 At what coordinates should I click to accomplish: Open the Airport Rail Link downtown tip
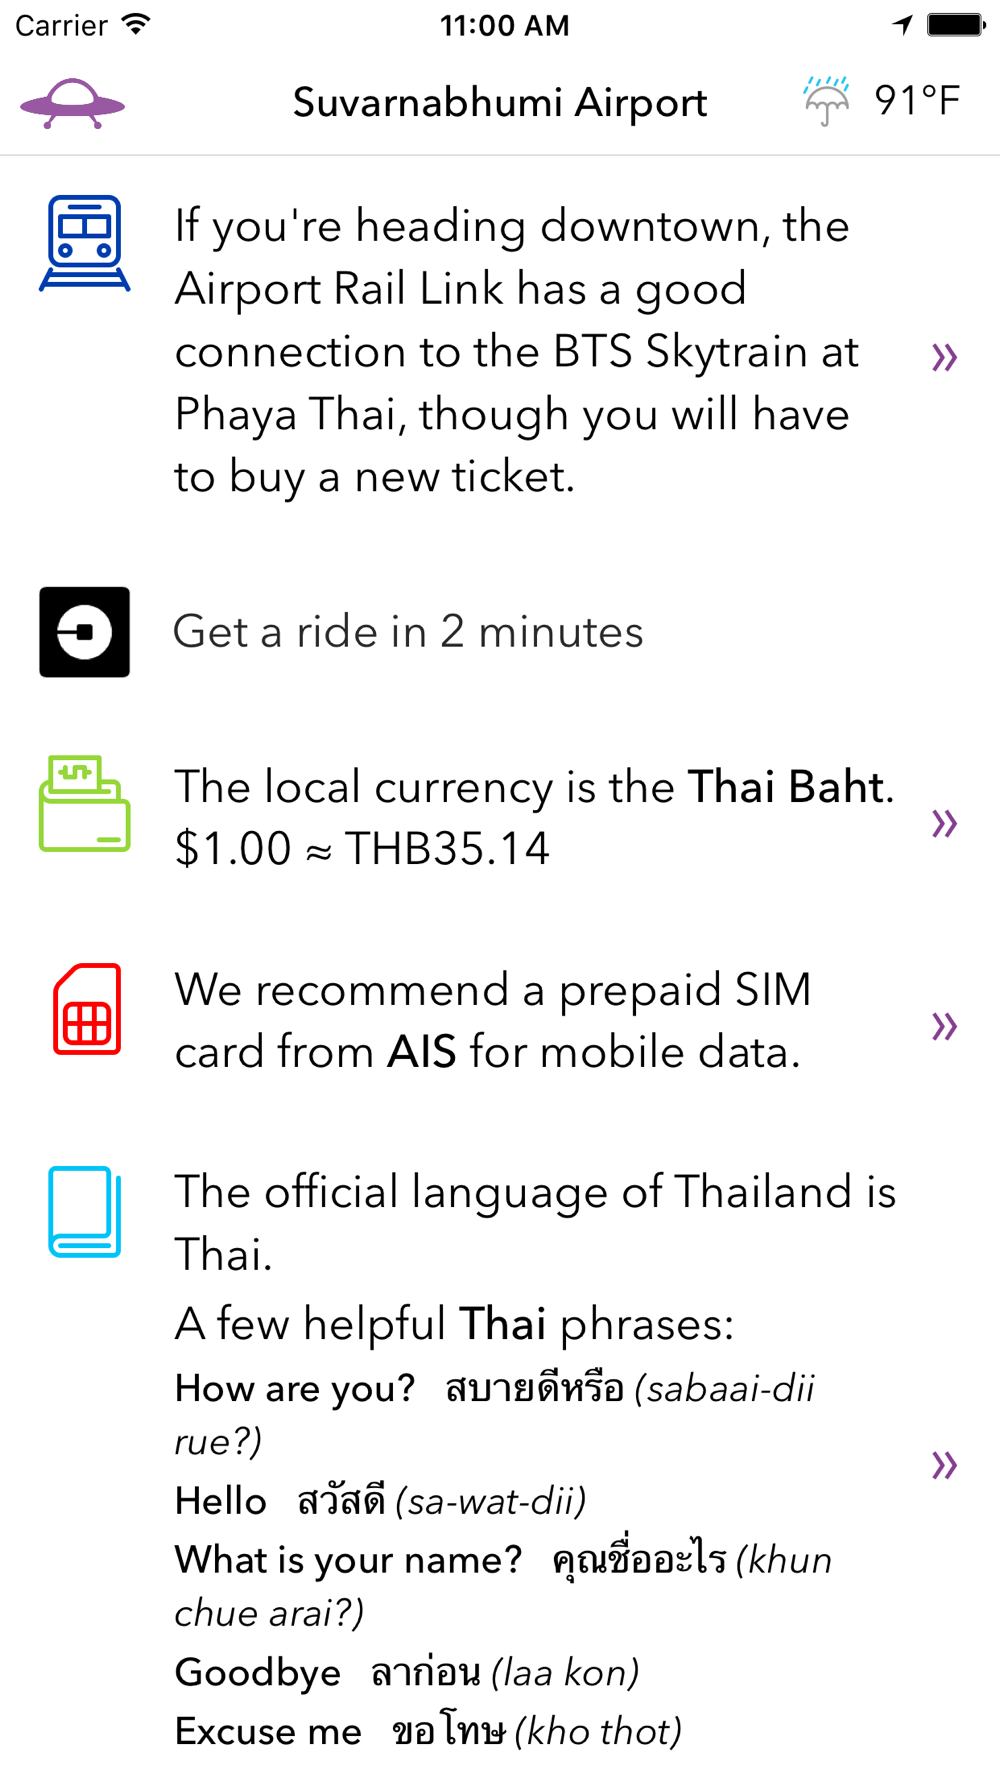tap(517, 352)
